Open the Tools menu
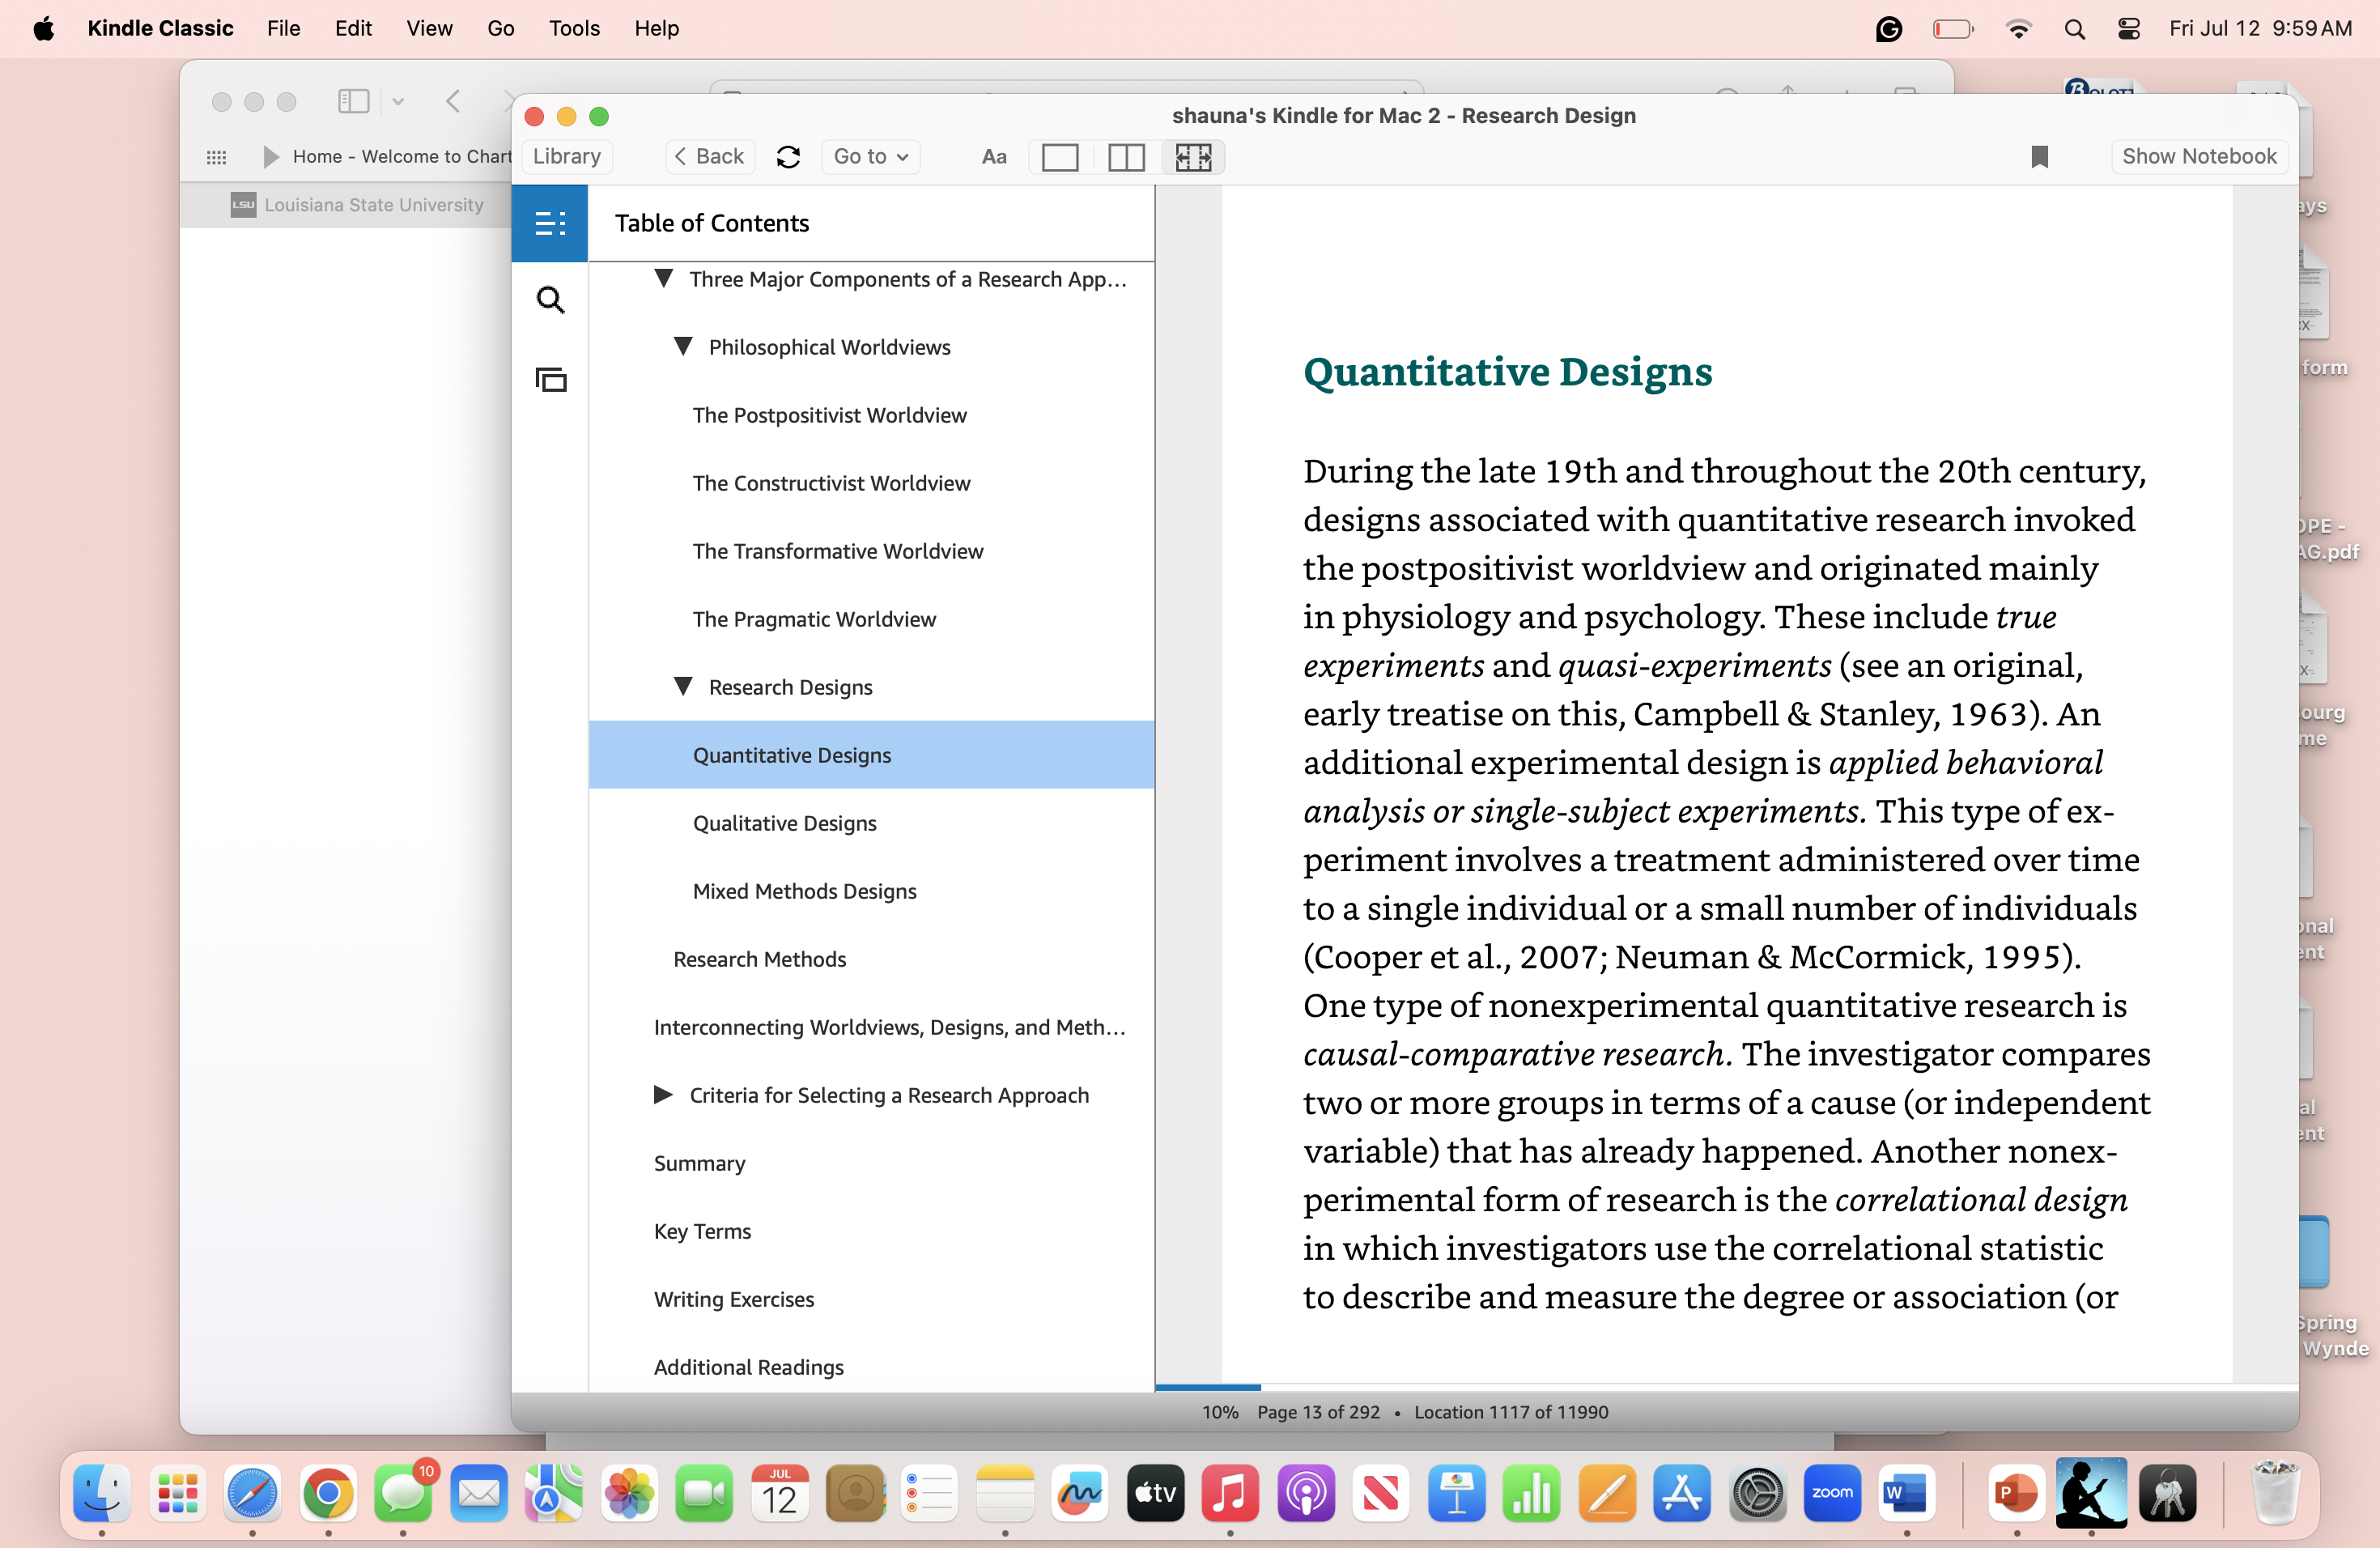This screenshot has width=2380, height=1548. point(574,28)
